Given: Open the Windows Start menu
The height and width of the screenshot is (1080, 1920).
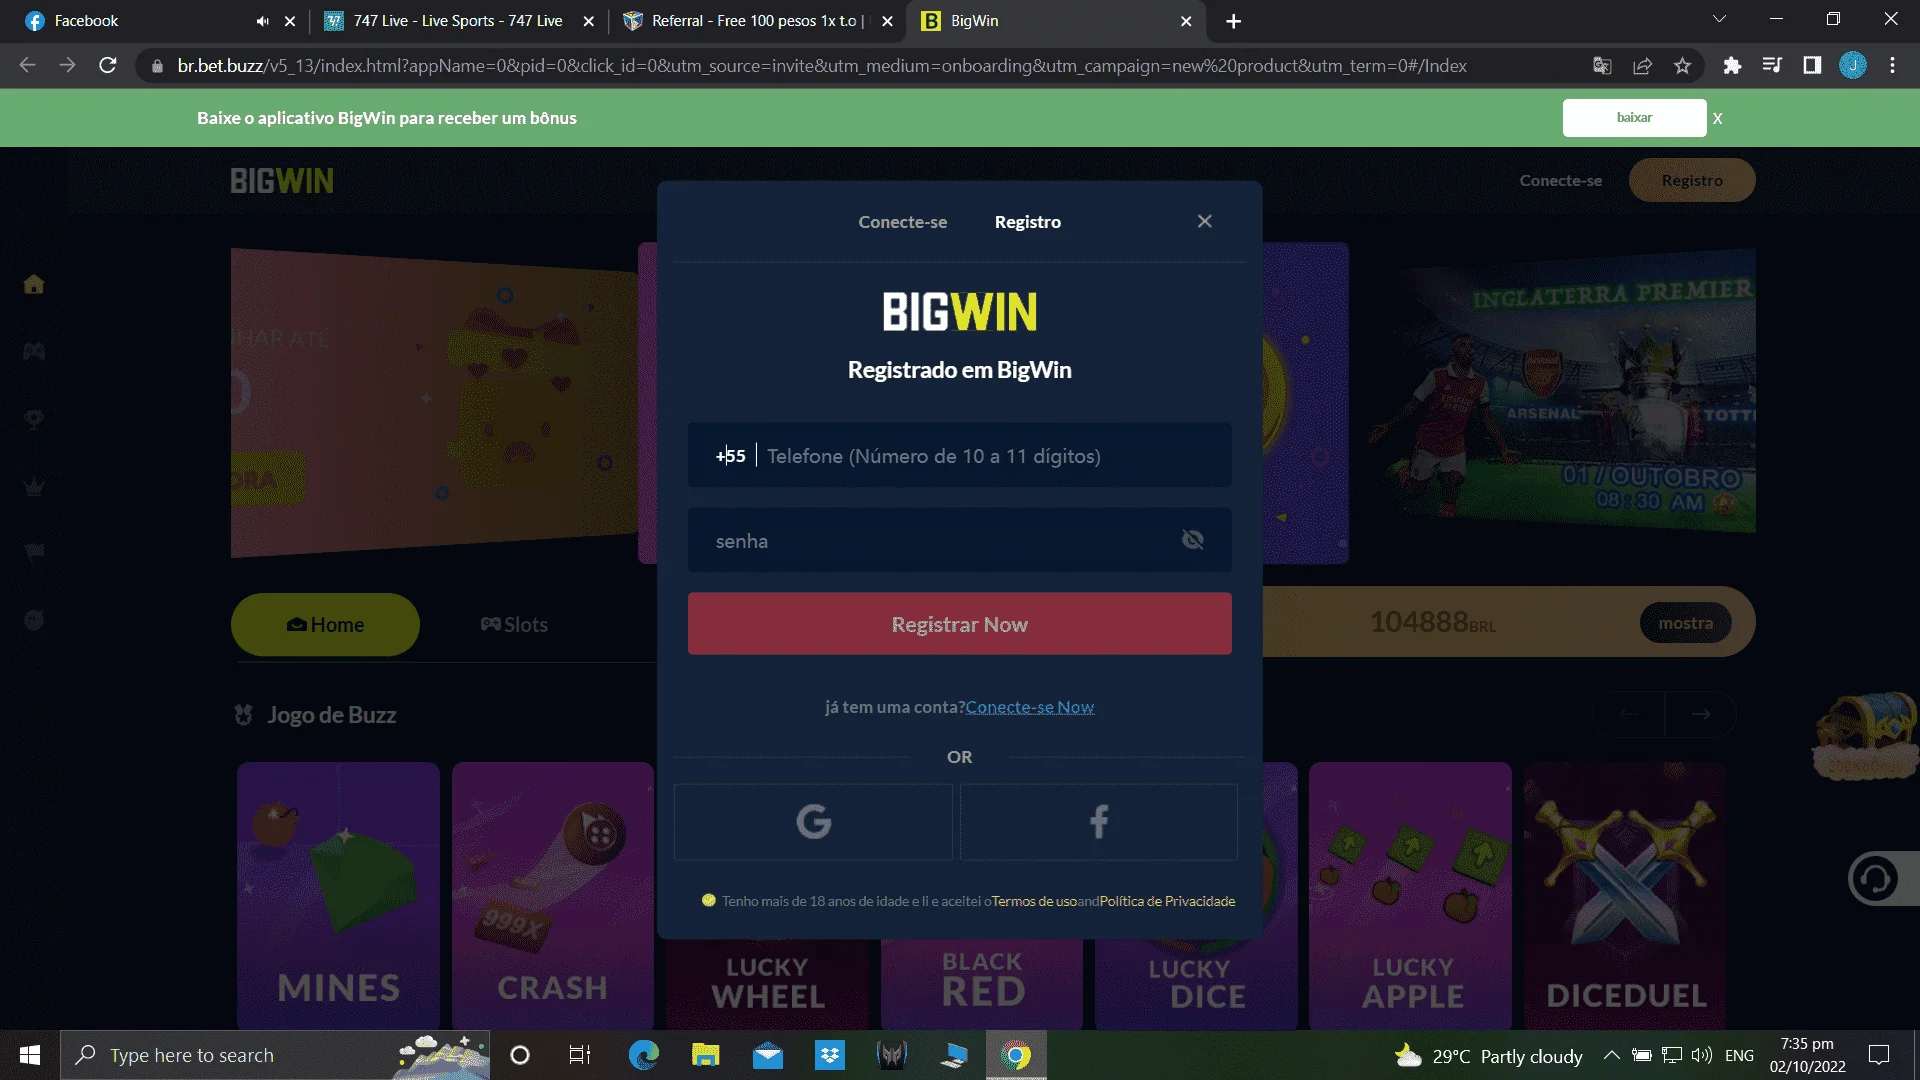Looking at the screenshot, I should click(30, 1055).
